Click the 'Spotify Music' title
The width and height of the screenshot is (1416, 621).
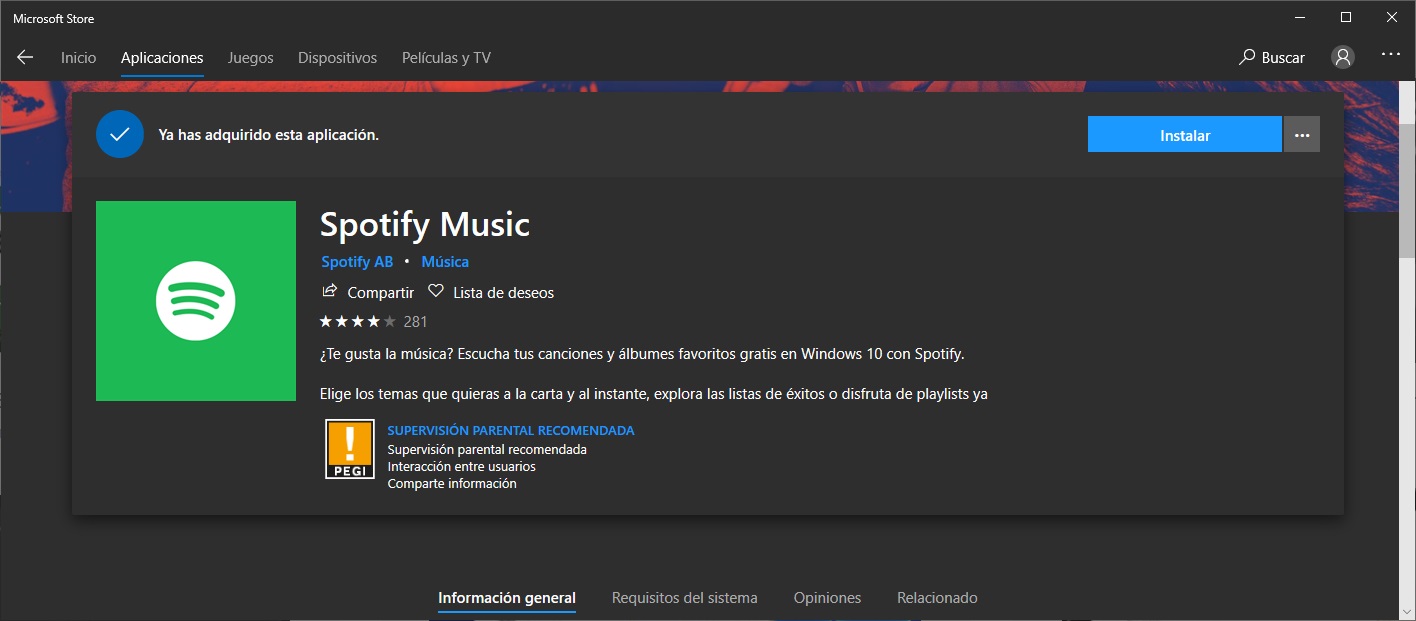(425, 224)
